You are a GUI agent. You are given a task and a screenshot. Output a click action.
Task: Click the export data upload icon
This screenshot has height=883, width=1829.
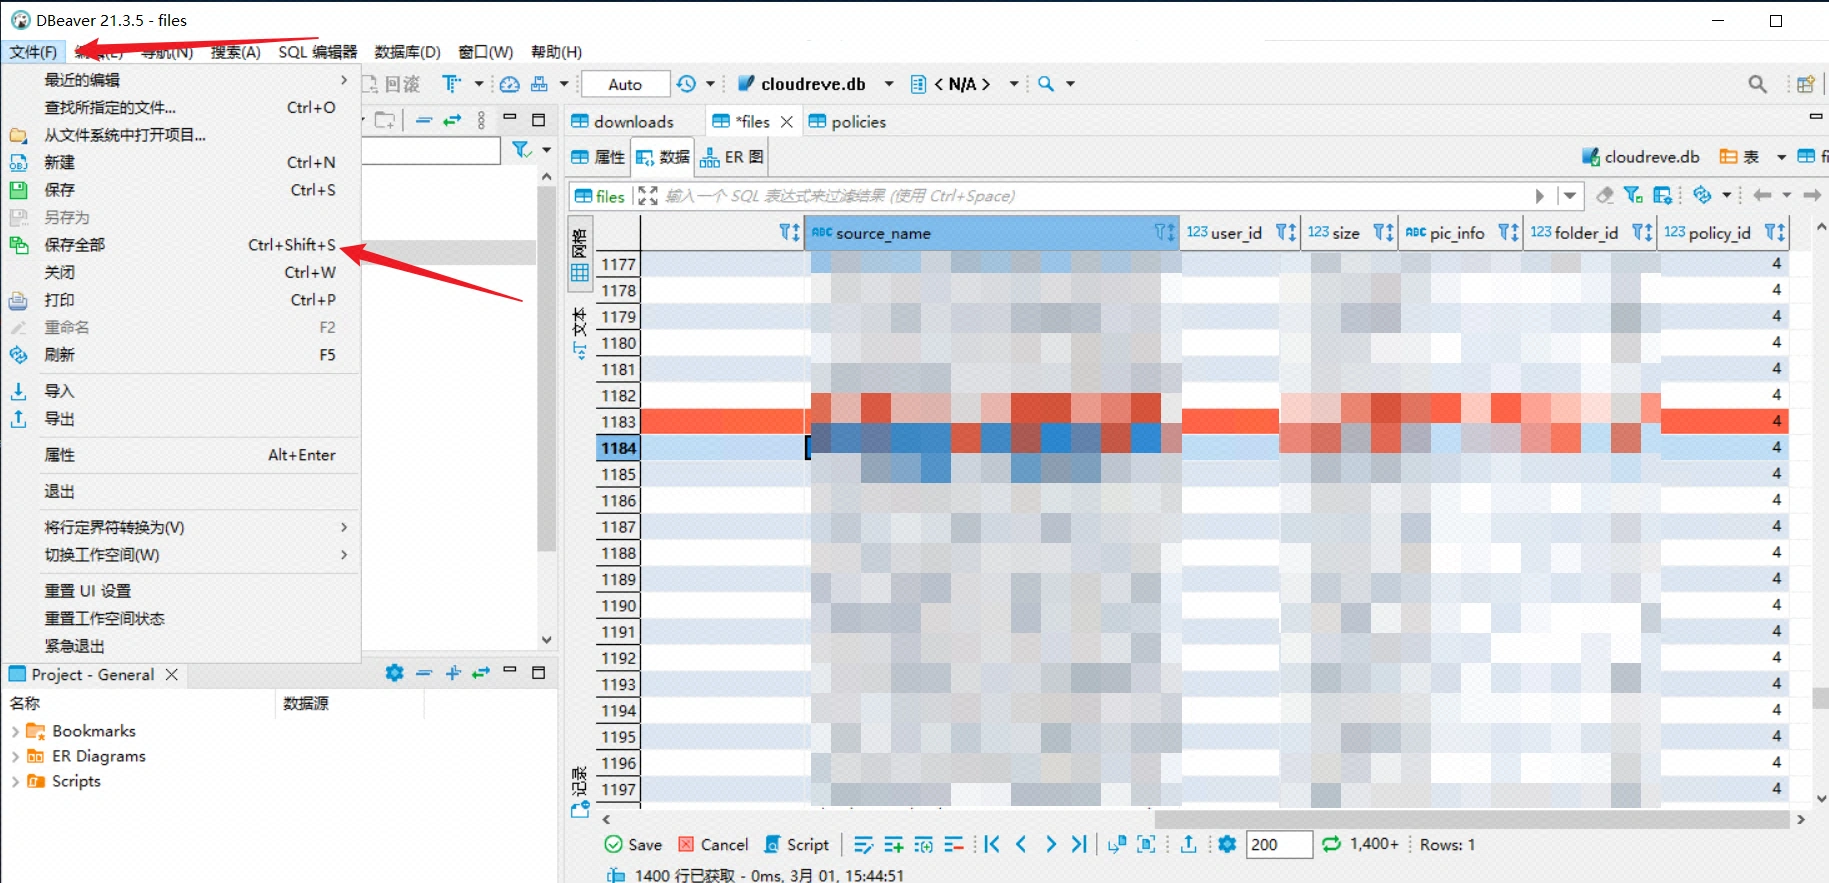click(x=1188, y=845)
